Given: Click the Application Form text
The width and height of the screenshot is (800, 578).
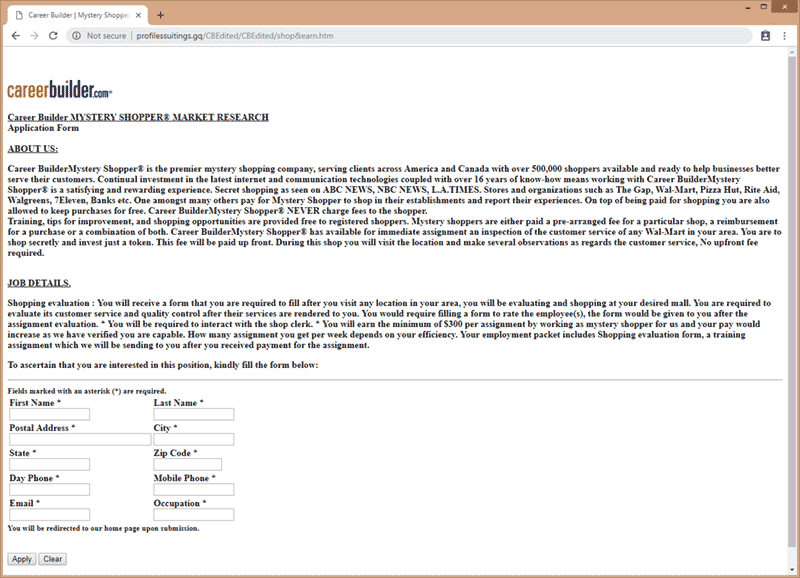Looking at the screenshot, I should 43,128.
